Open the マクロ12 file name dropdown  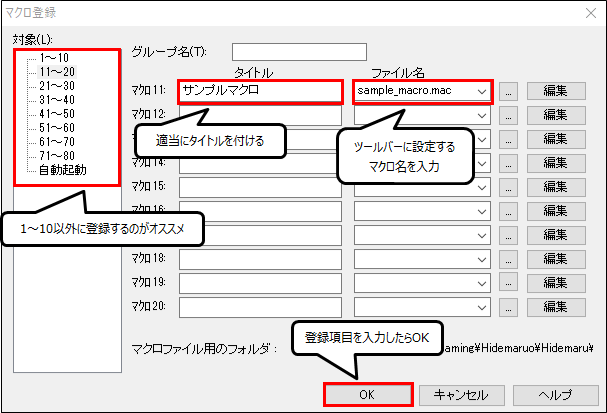tap(482, 115)
